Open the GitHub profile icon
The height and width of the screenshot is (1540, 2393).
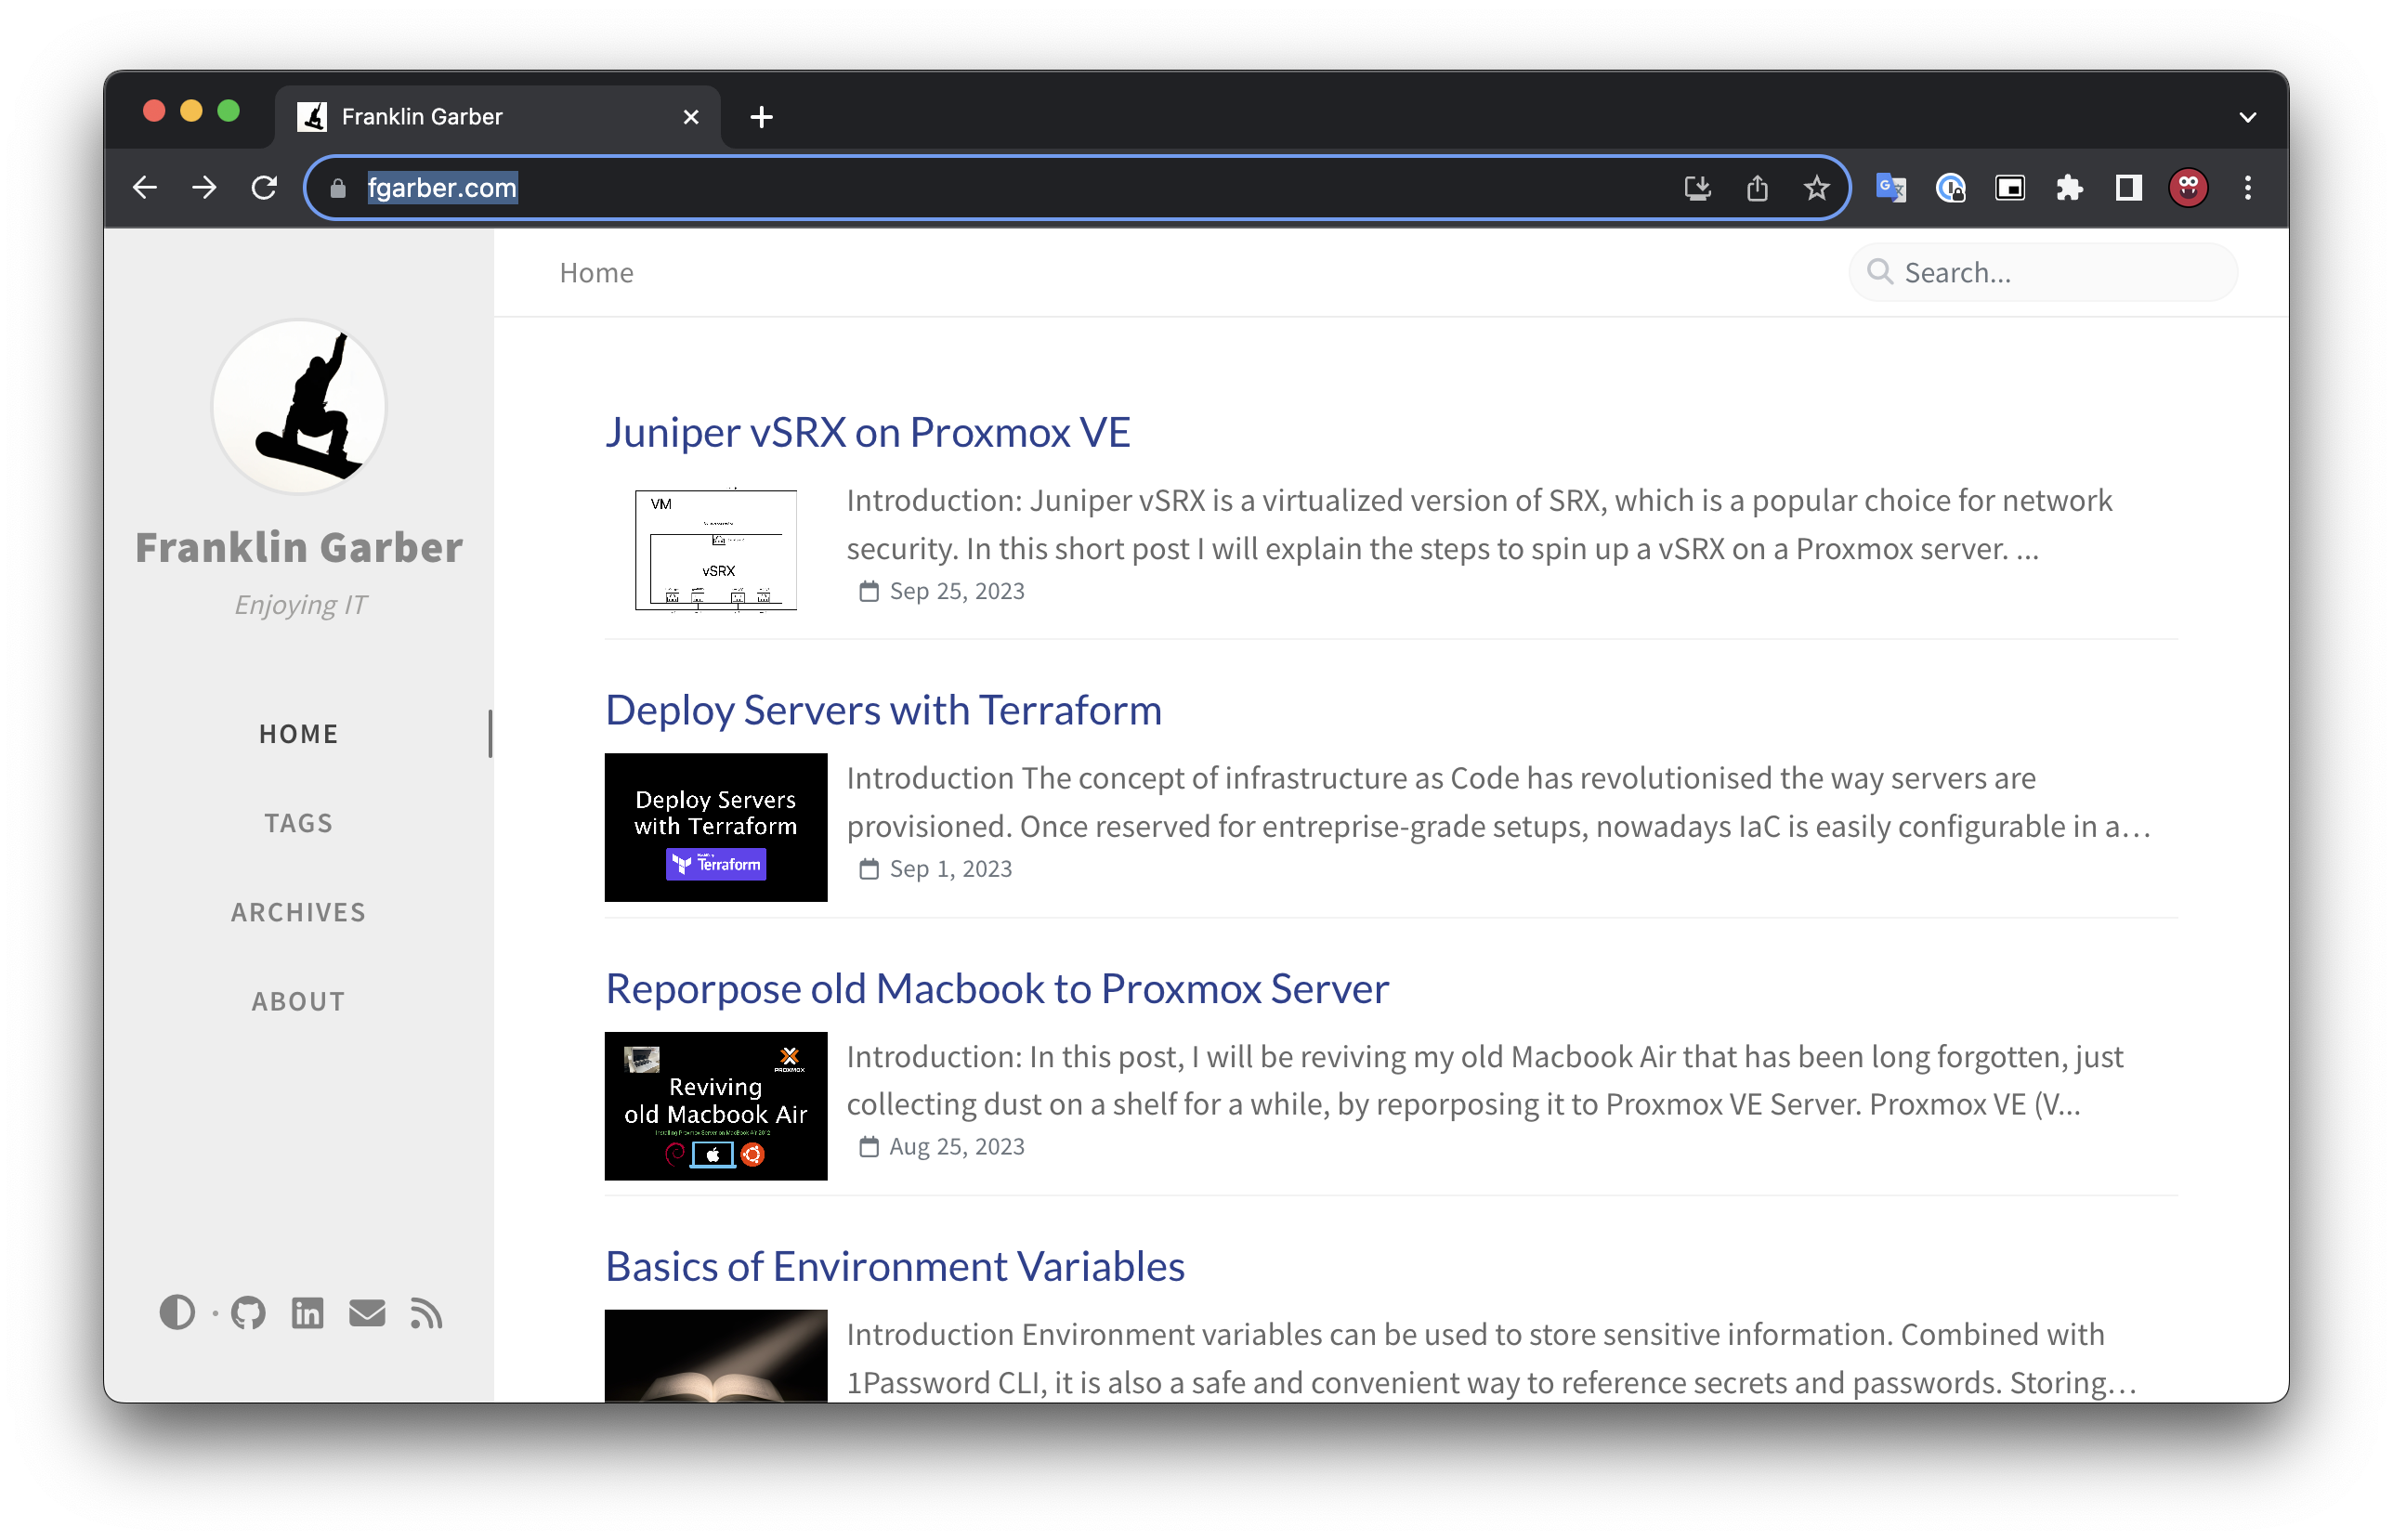(x=248, y=1313)
